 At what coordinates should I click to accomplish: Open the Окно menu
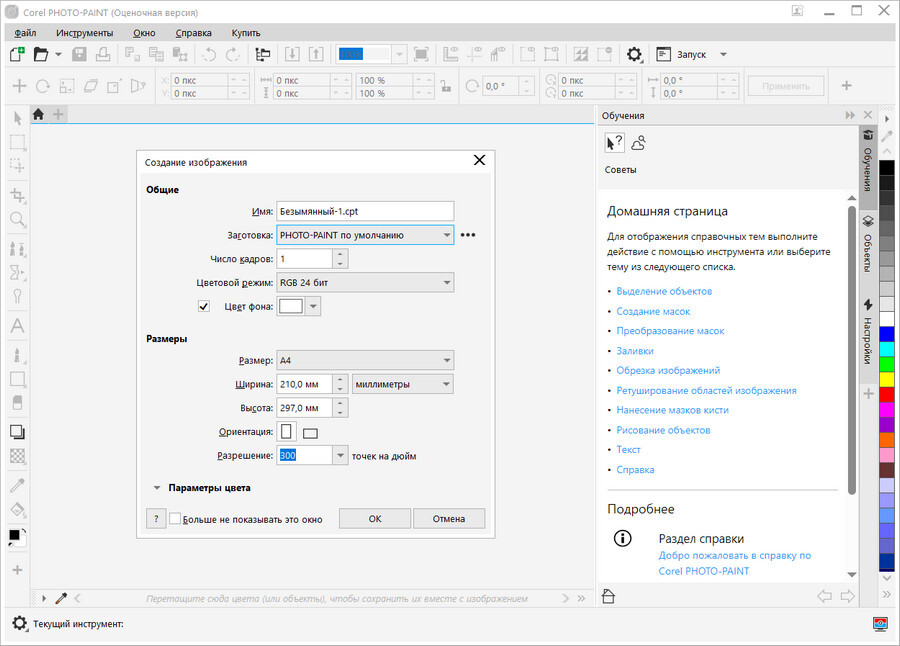[144, 33]
